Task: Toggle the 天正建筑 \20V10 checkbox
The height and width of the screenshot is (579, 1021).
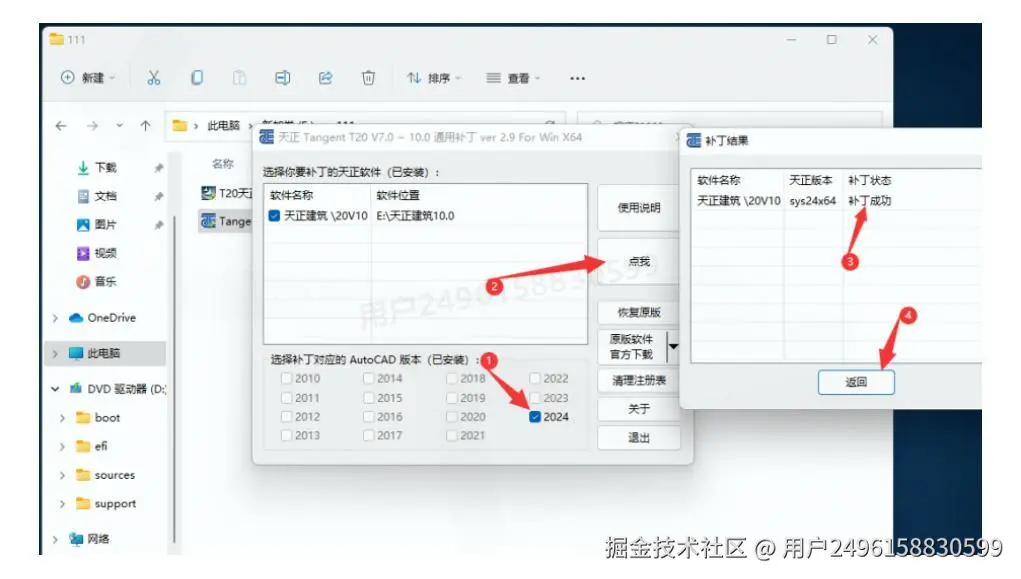Action: click(x=274, y=216)
